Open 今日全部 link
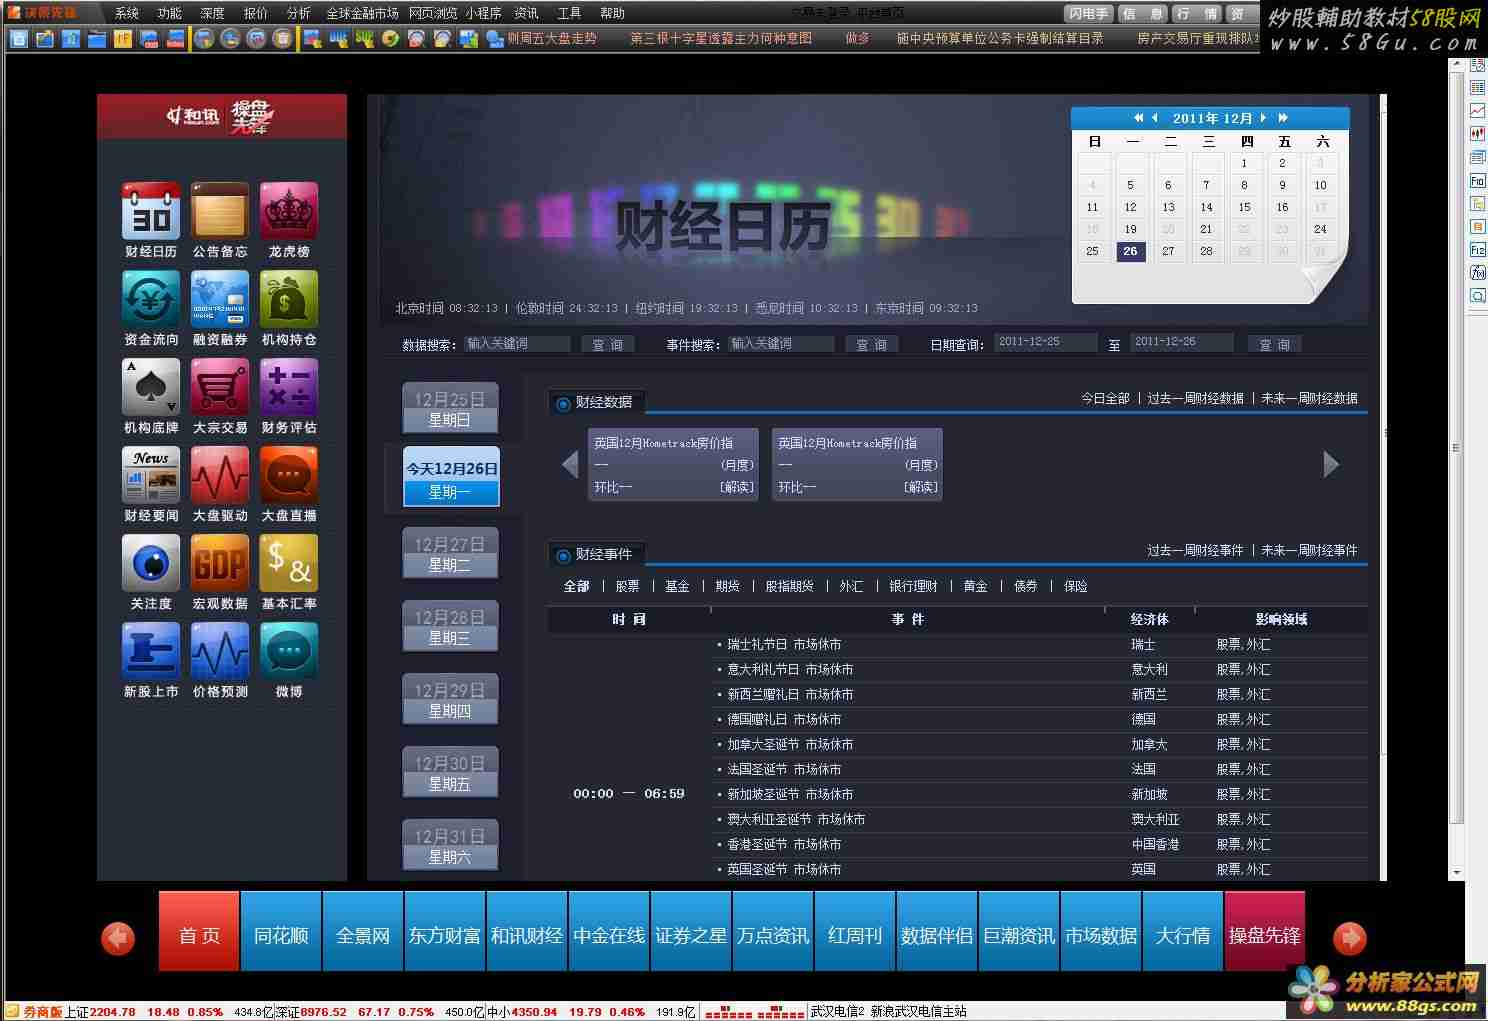 1105,398
